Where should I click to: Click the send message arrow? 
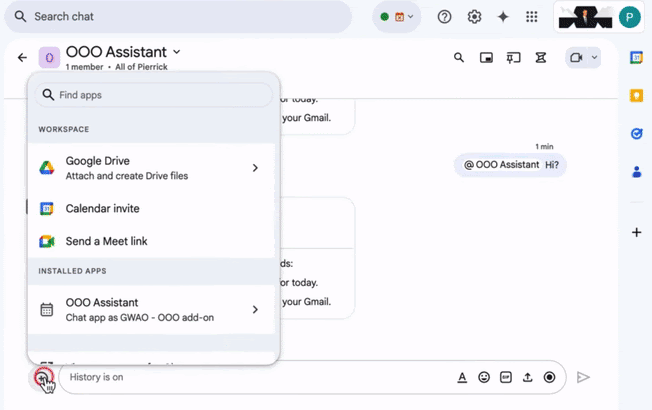[583, 377]
